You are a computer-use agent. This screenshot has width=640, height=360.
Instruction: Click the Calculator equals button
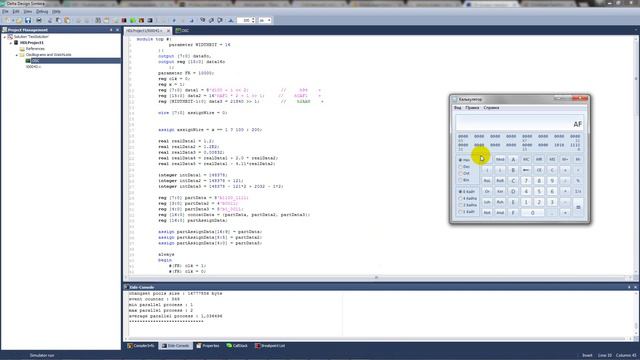(578, 207)
